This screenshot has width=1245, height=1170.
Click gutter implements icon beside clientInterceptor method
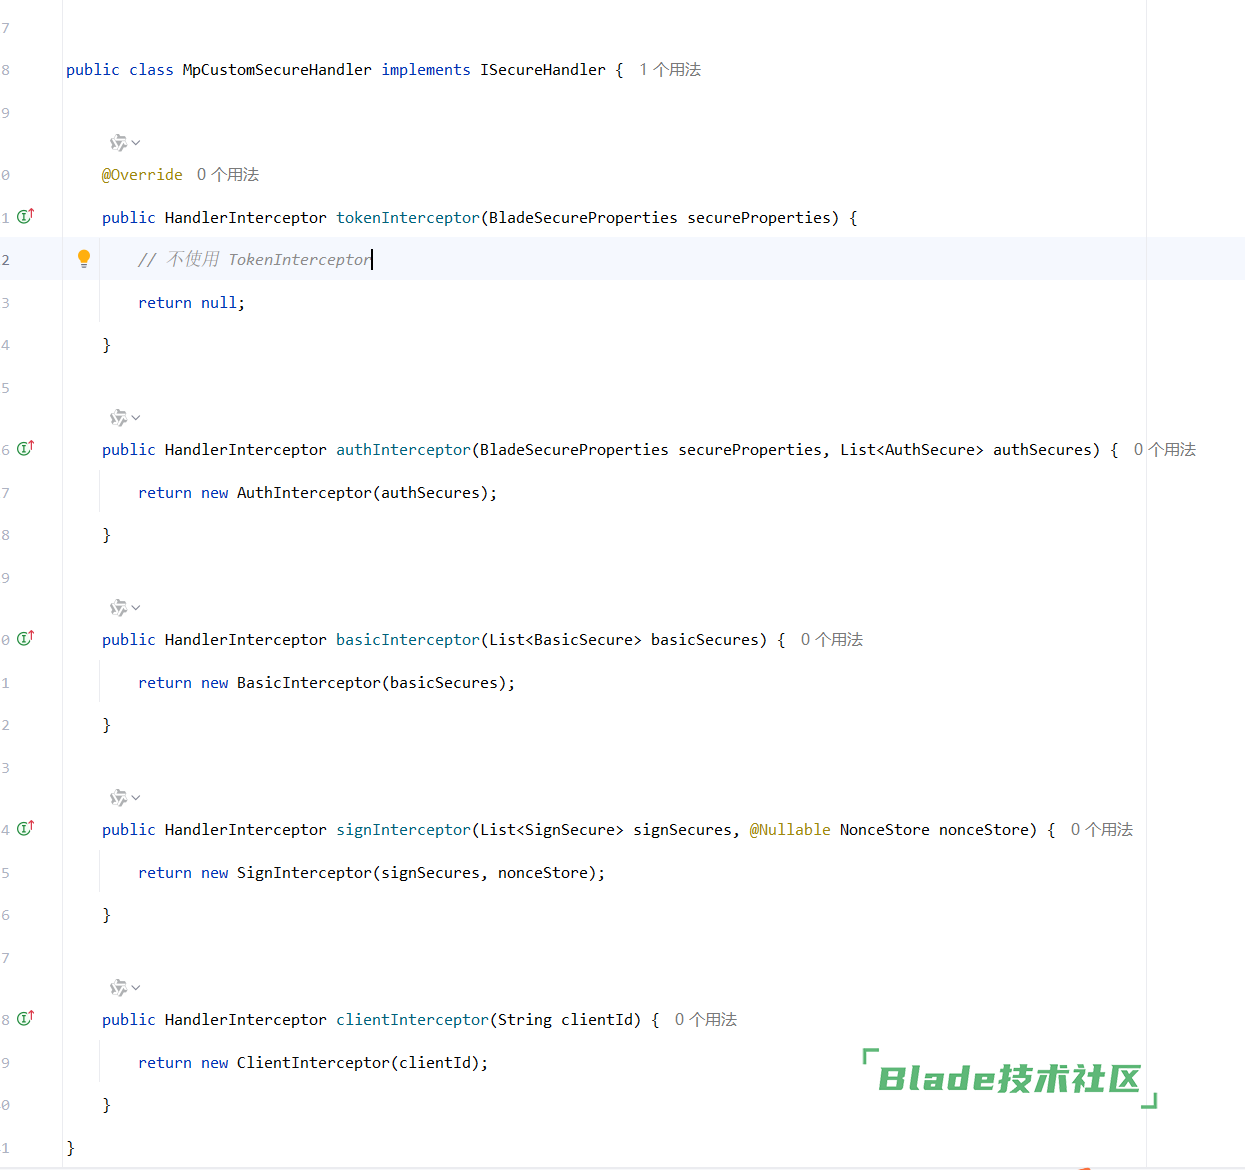tap(26, 1018)
